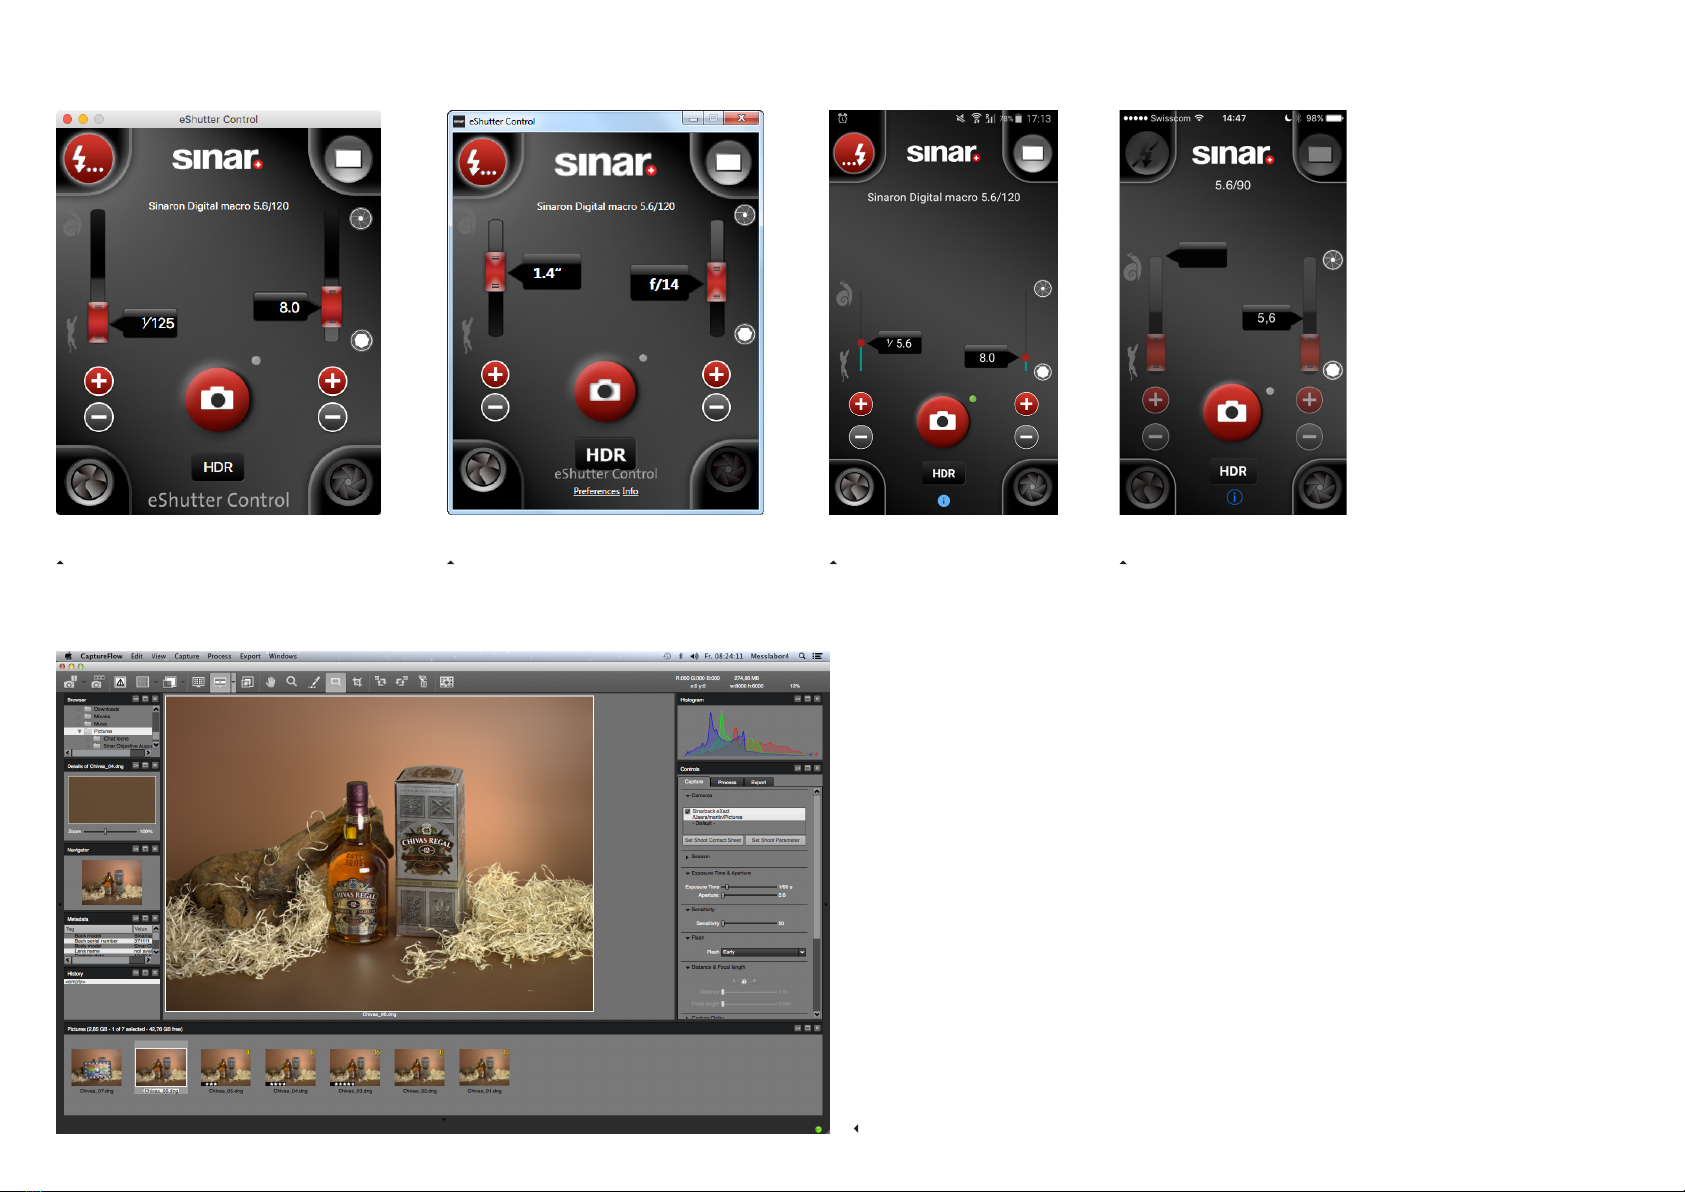Tap the blue info icon in the iPhone eShutter app
This screenshot has height=1192, width=1685.
click(1234, 497)
